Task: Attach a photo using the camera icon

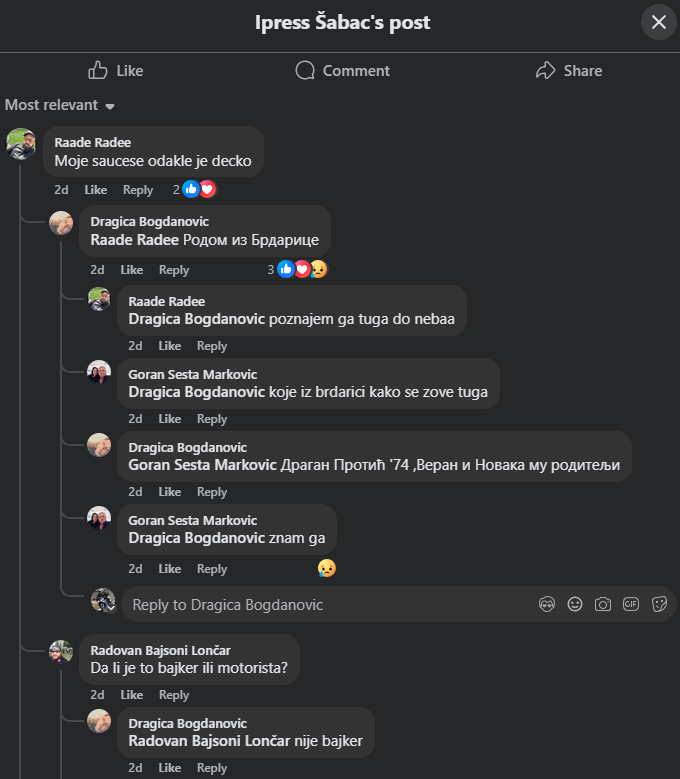Action: click(x=603, y=604)
